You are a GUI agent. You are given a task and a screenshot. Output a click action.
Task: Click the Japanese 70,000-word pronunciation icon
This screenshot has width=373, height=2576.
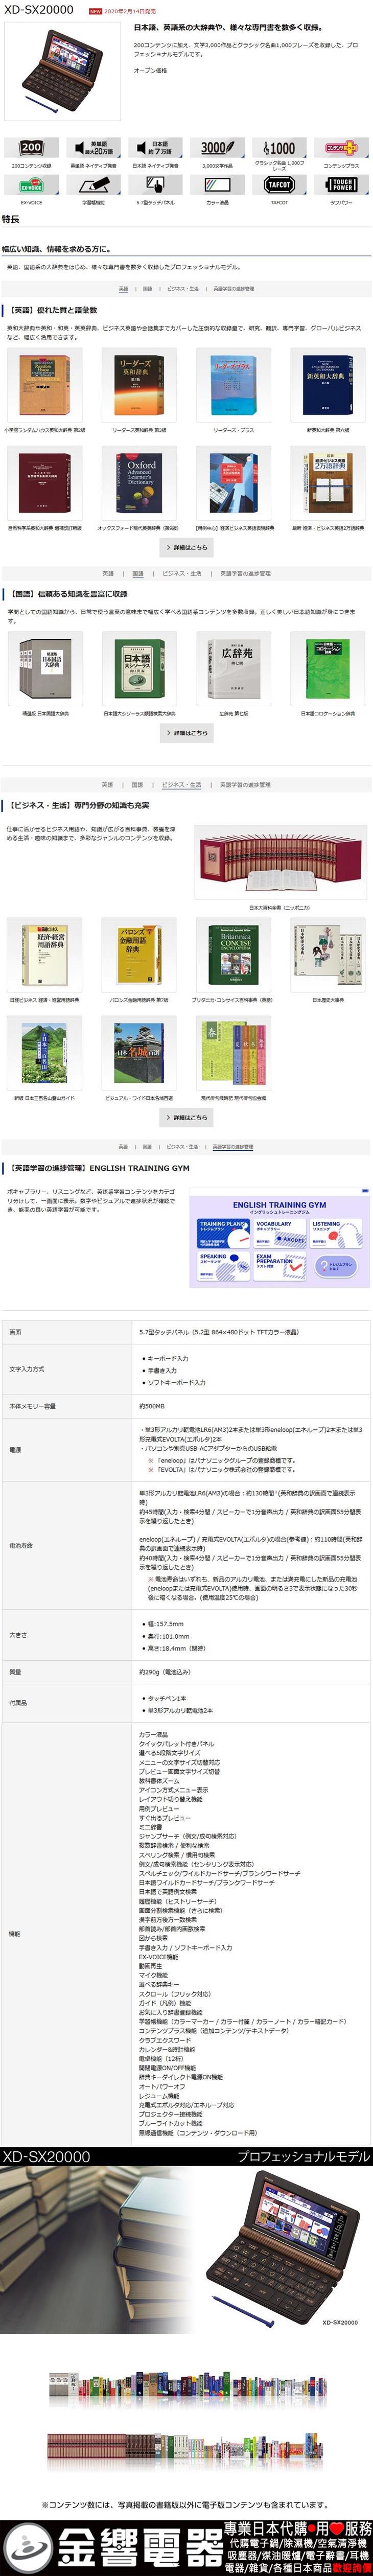(155, 147)
